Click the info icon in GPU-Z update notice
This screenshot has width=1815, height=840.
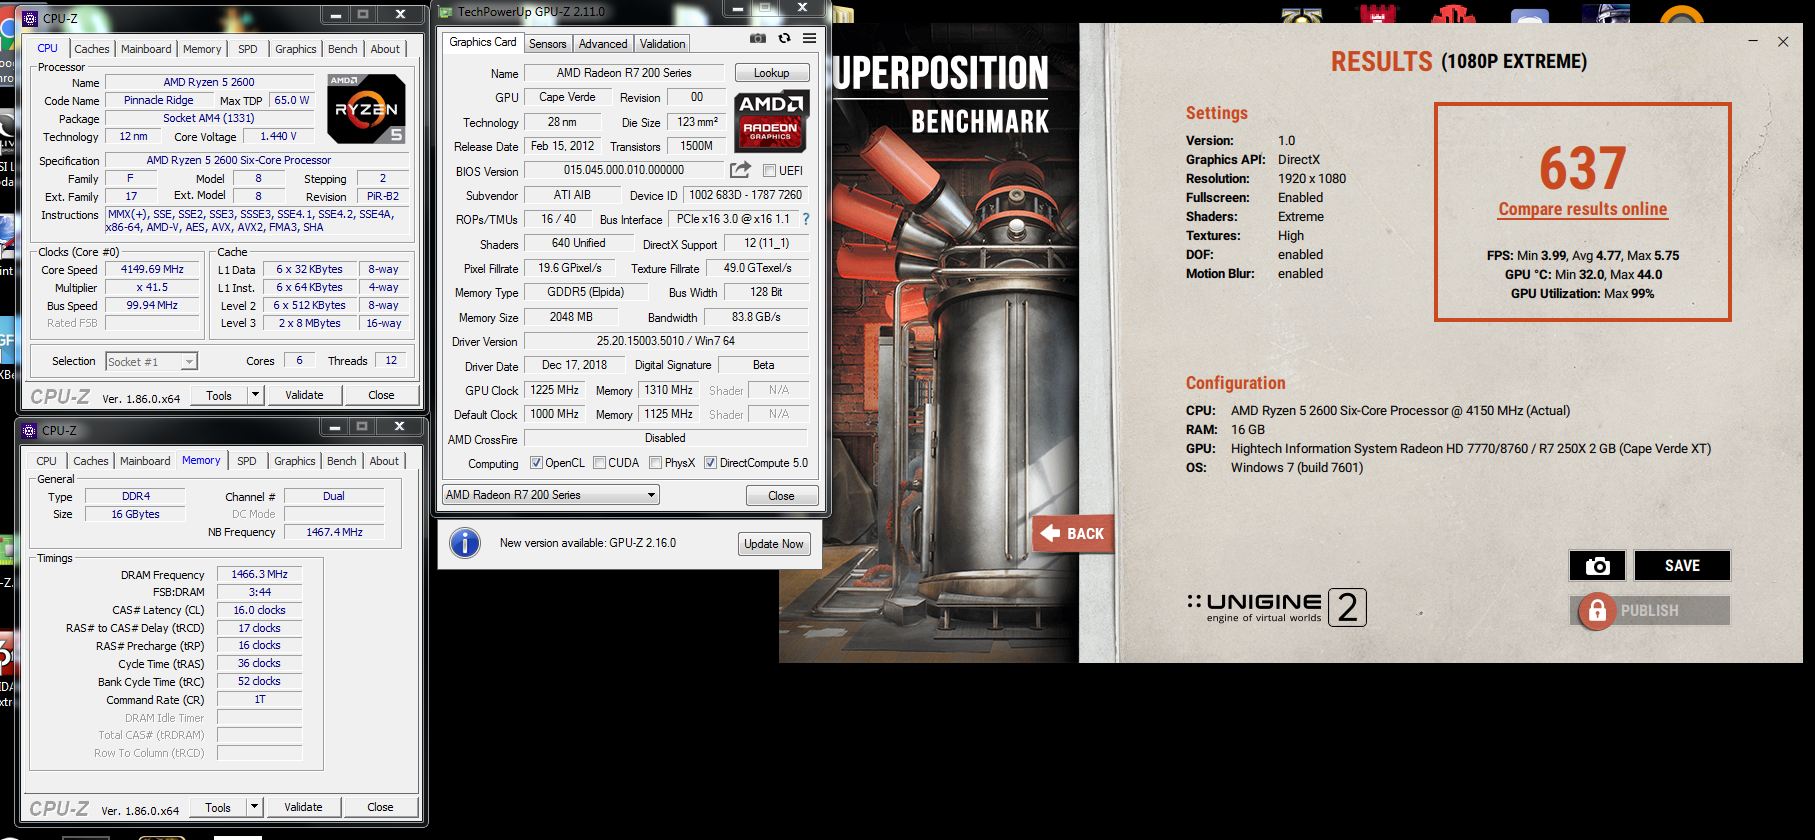464,543
